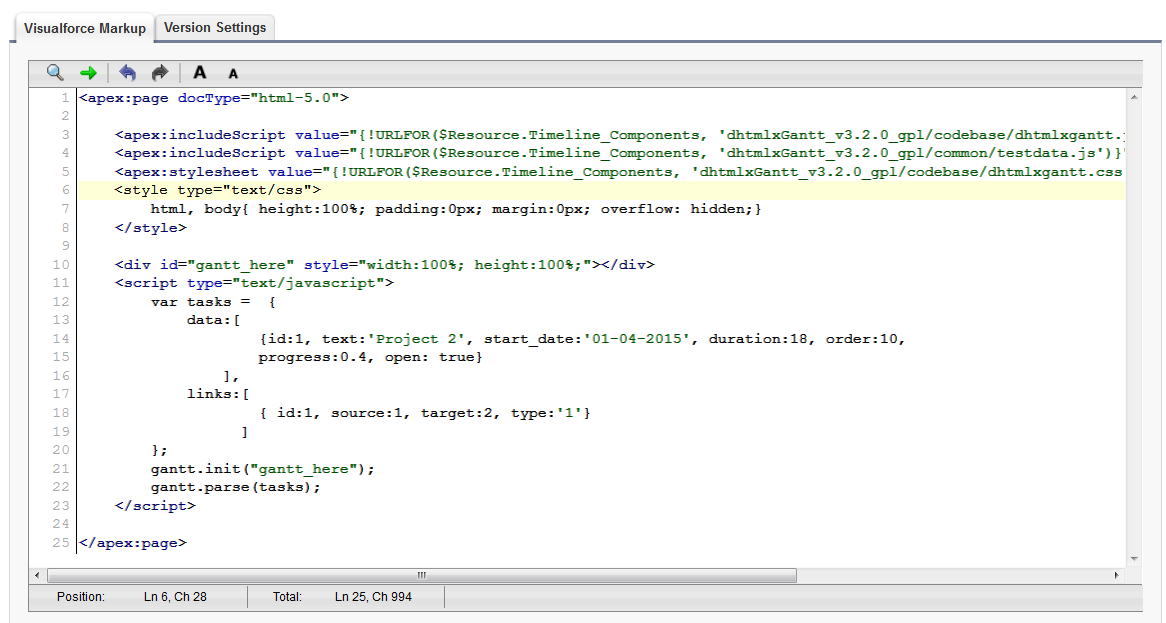Click the testdata.js includeScript line
This screenshot has width=1166, height=623.
(619, 153)
